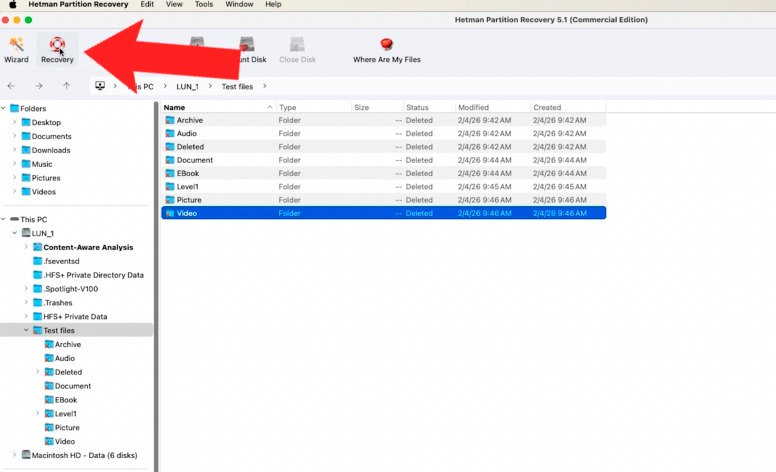Select Videos in the Folders tree
The width and height of the screenshot is (776, 472).
pos(39,192)
